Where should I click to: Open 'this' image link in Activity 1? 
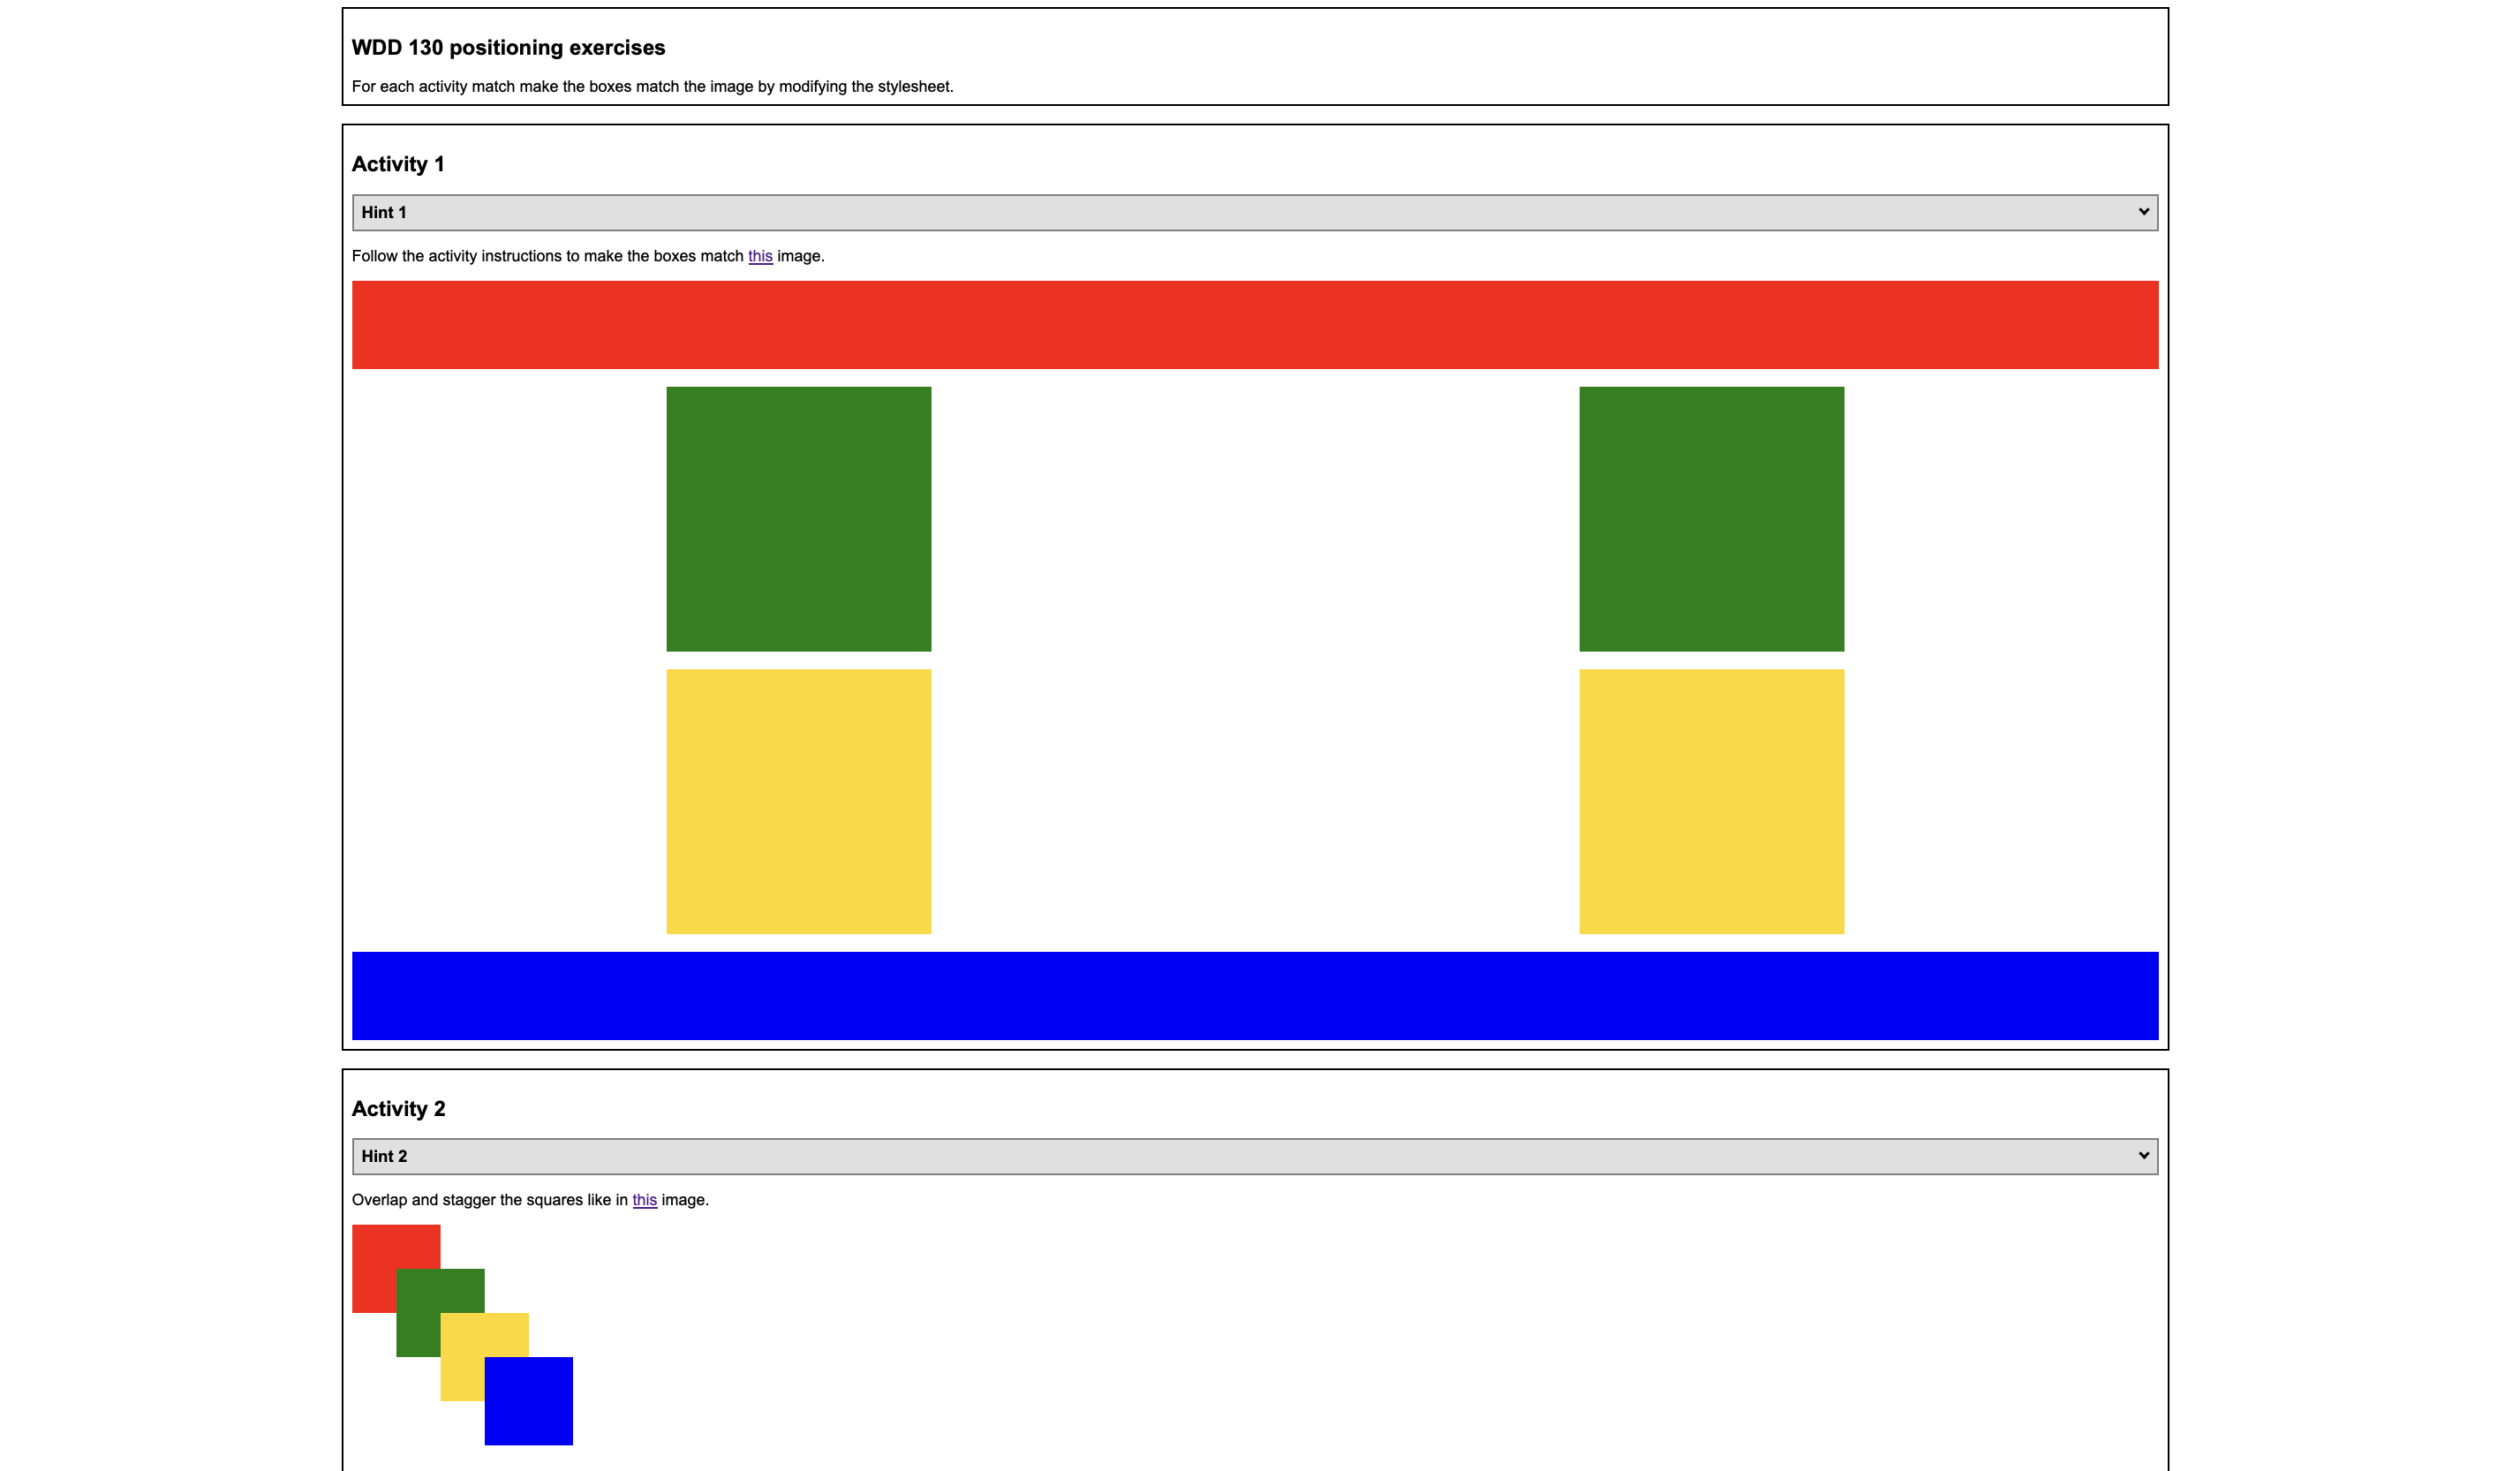tap(760, 256)
